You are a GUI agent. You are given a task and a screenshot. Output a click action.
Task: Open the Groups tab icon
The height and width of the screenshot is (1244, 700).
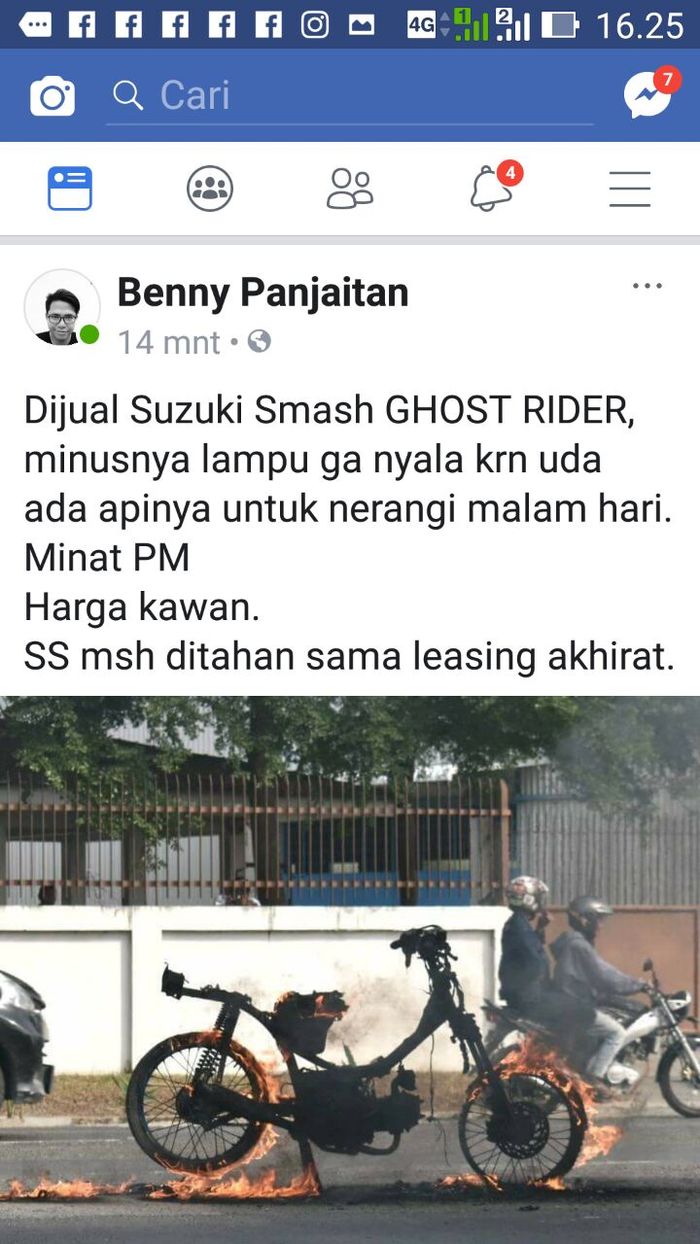(210, 188)
